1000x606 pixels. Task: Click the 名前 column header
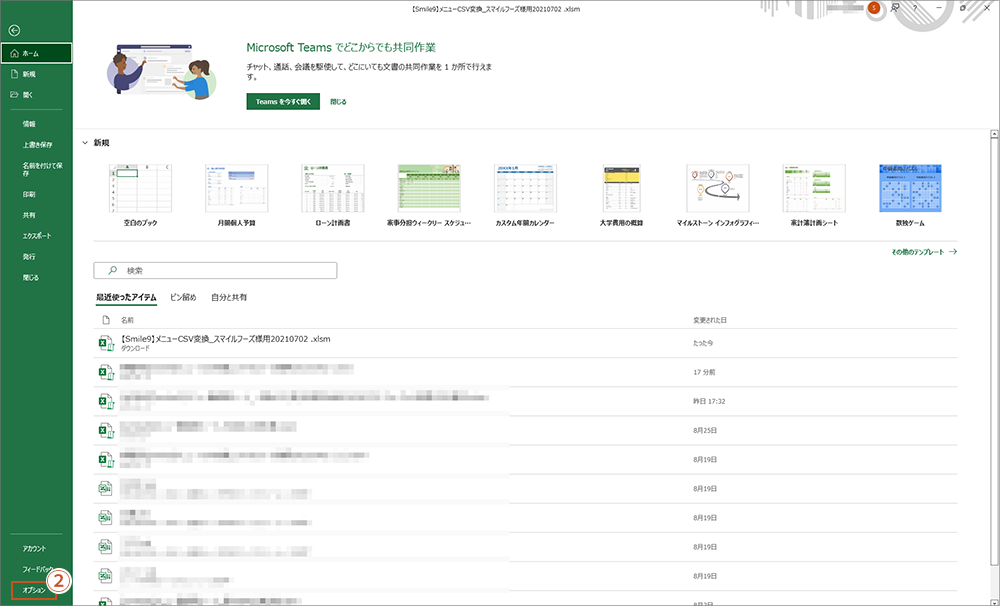[128, 320]
